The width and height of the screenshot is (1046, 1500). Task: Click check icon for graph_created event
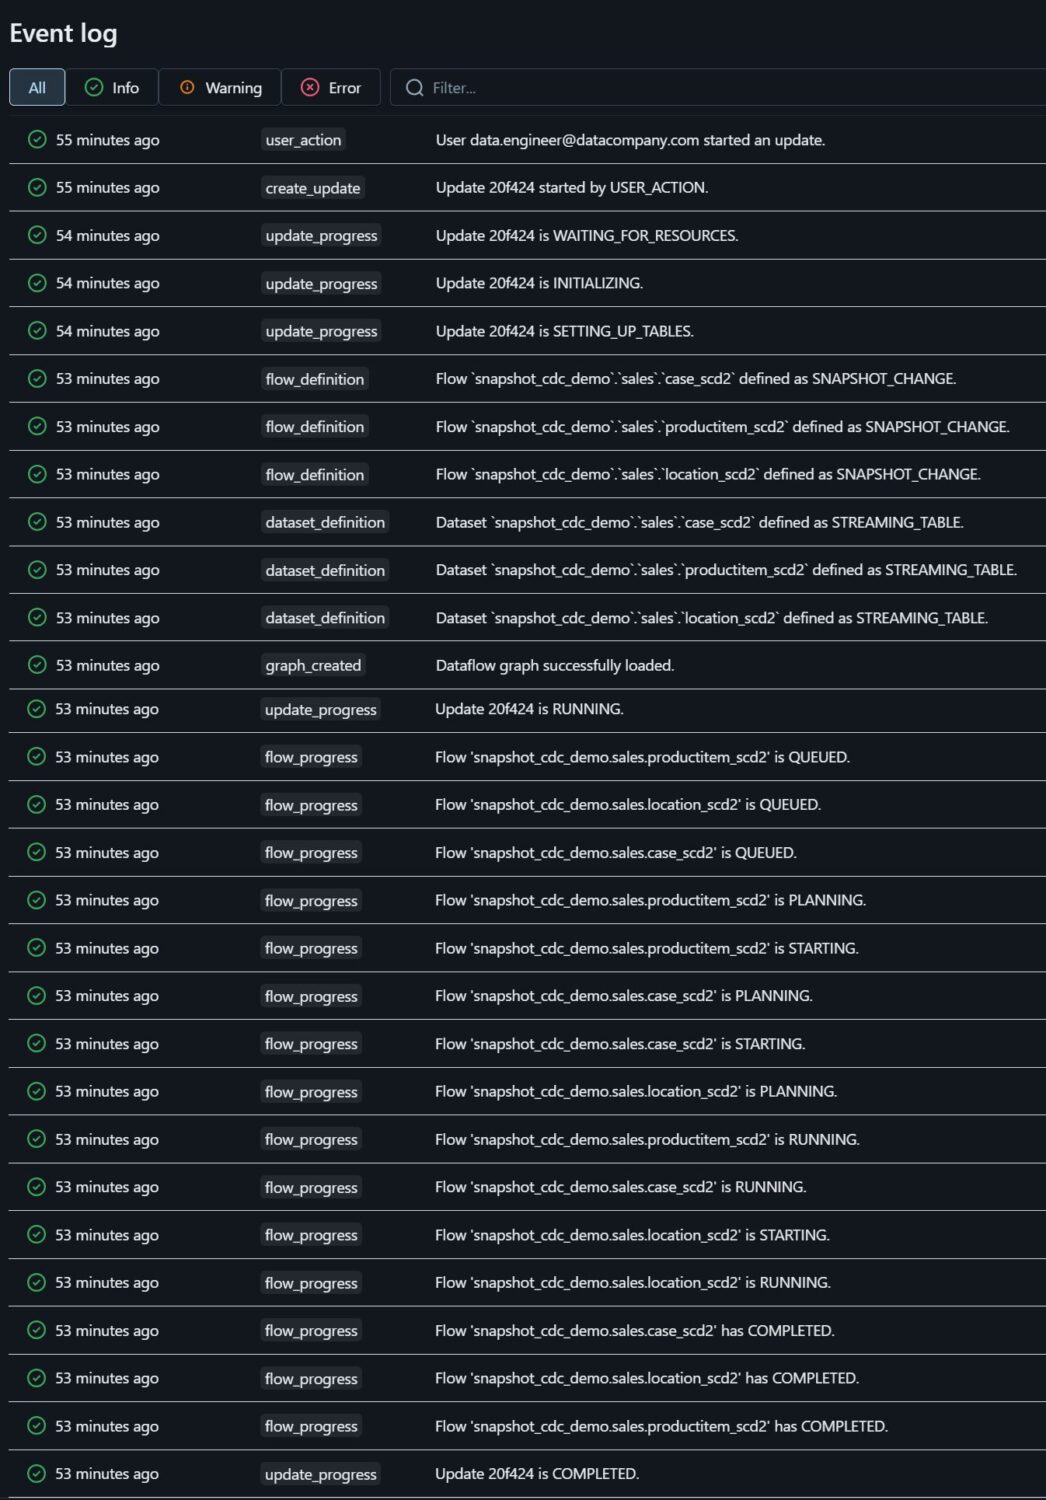37,665
